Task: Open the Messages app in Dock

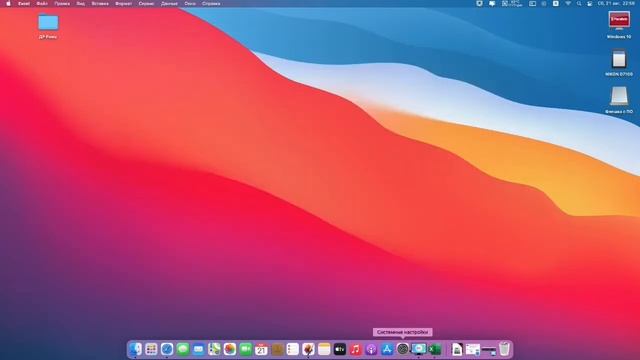Action: point(182,349)
